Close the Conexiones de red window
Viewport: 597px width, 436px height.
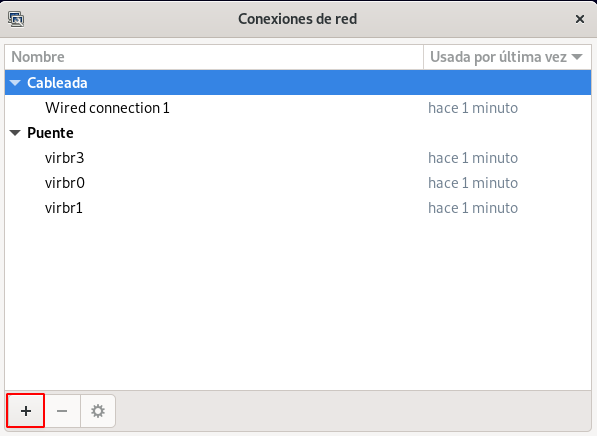(x=579, y=19)
